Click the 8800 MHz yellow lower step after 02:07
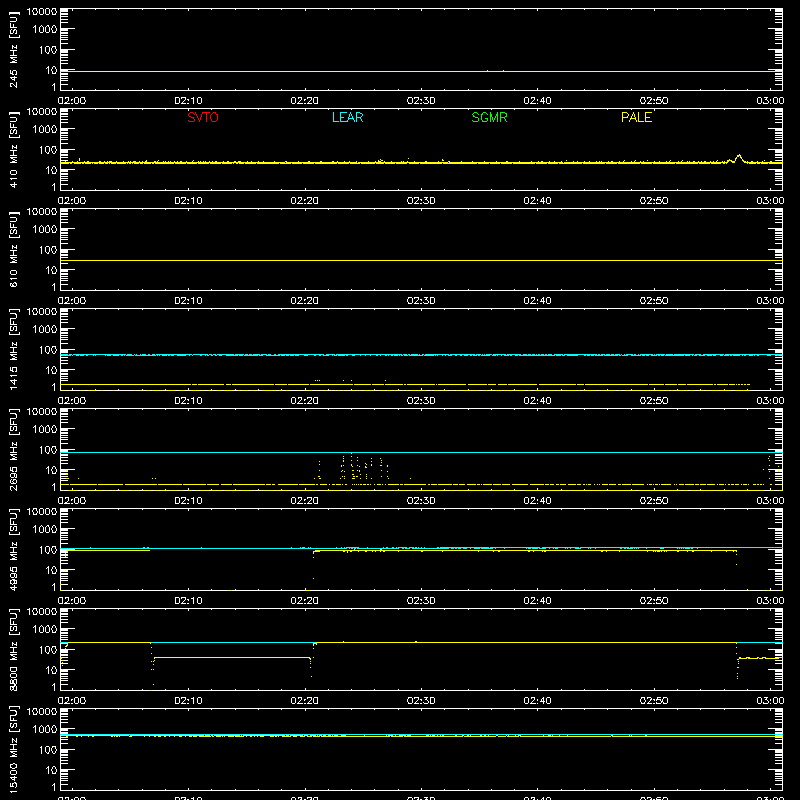 coord(232,658)
